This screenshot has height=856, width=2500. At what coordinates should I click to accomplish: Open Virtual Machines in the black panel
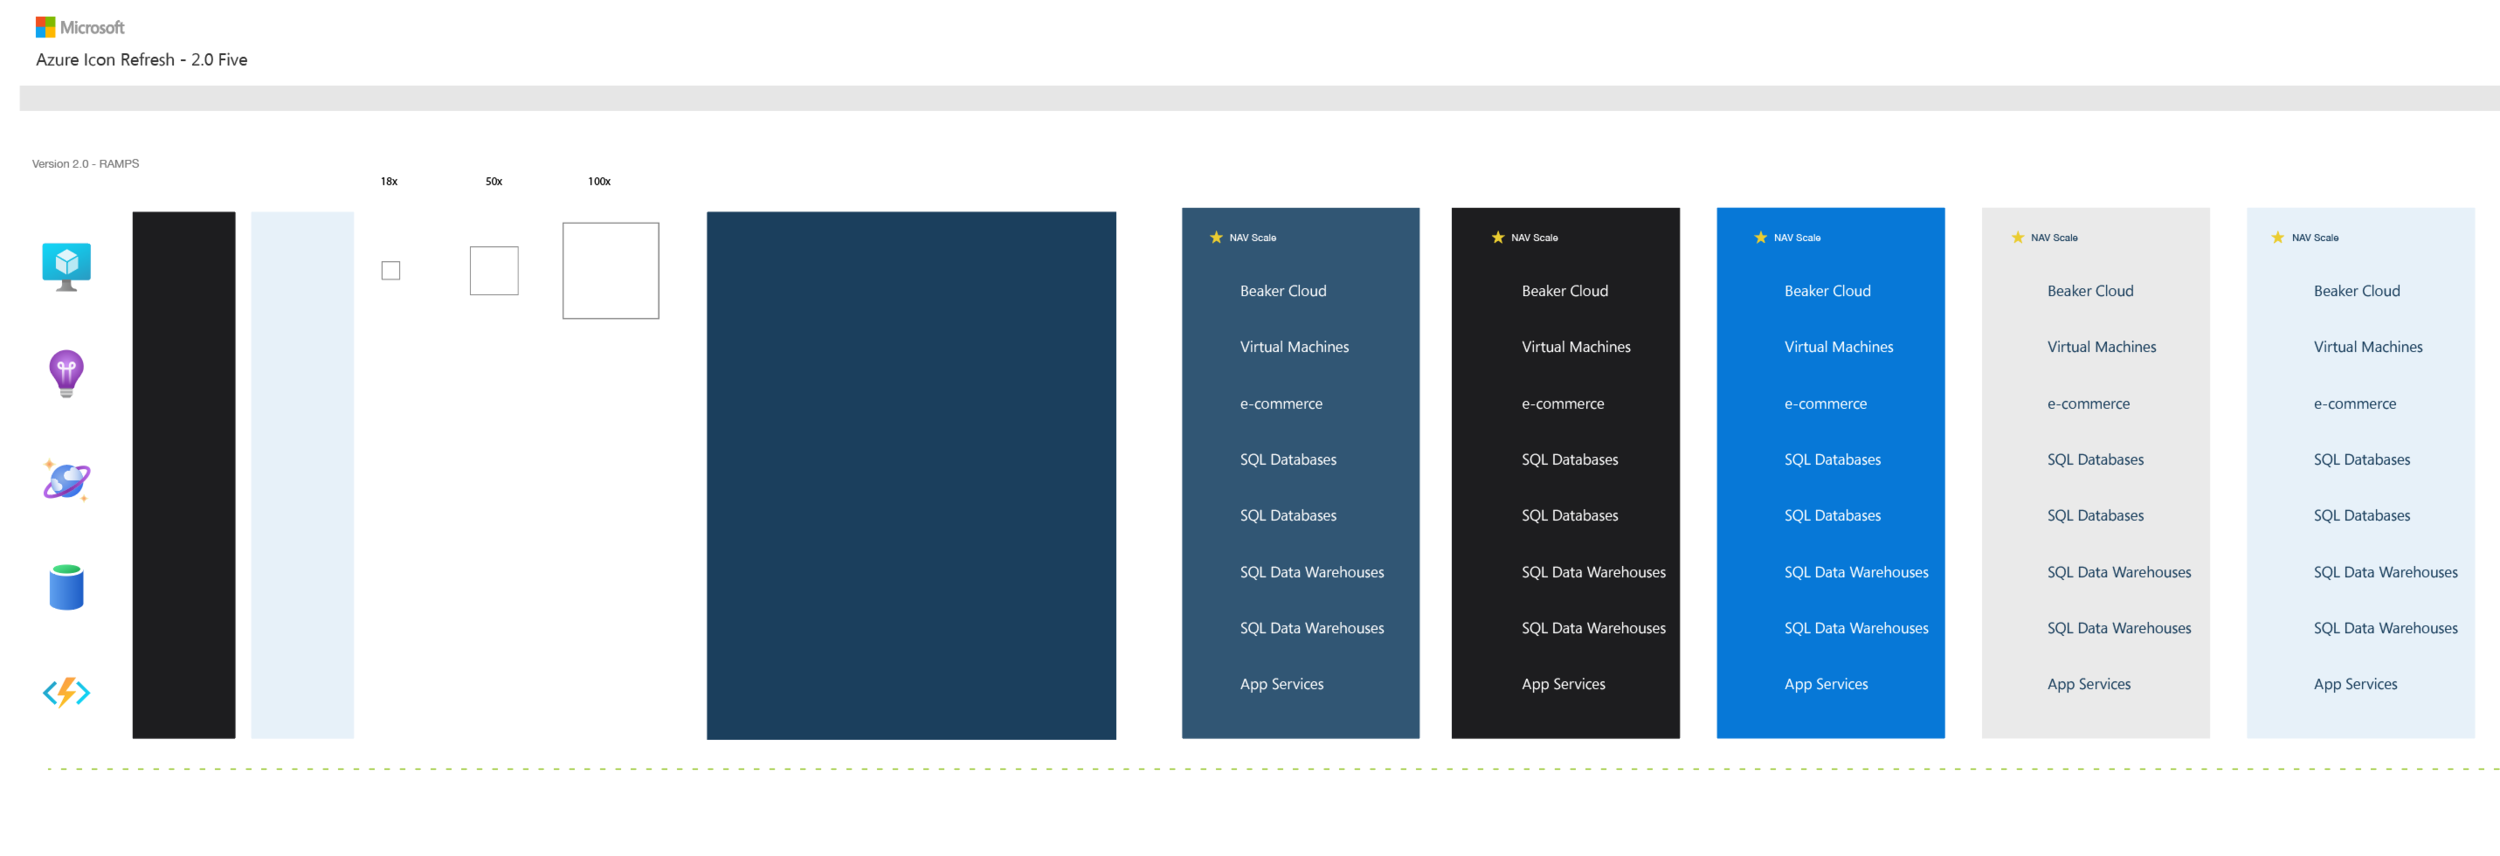[1576, 347]
